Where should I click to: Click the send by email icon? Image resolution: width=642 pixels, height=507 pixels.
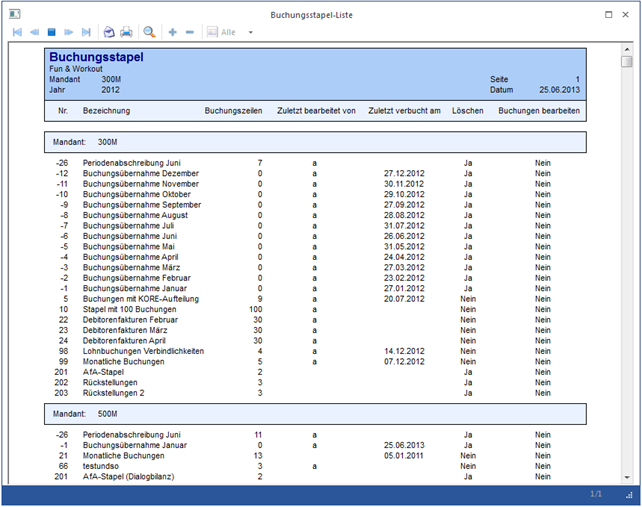[x=109, y=32]
